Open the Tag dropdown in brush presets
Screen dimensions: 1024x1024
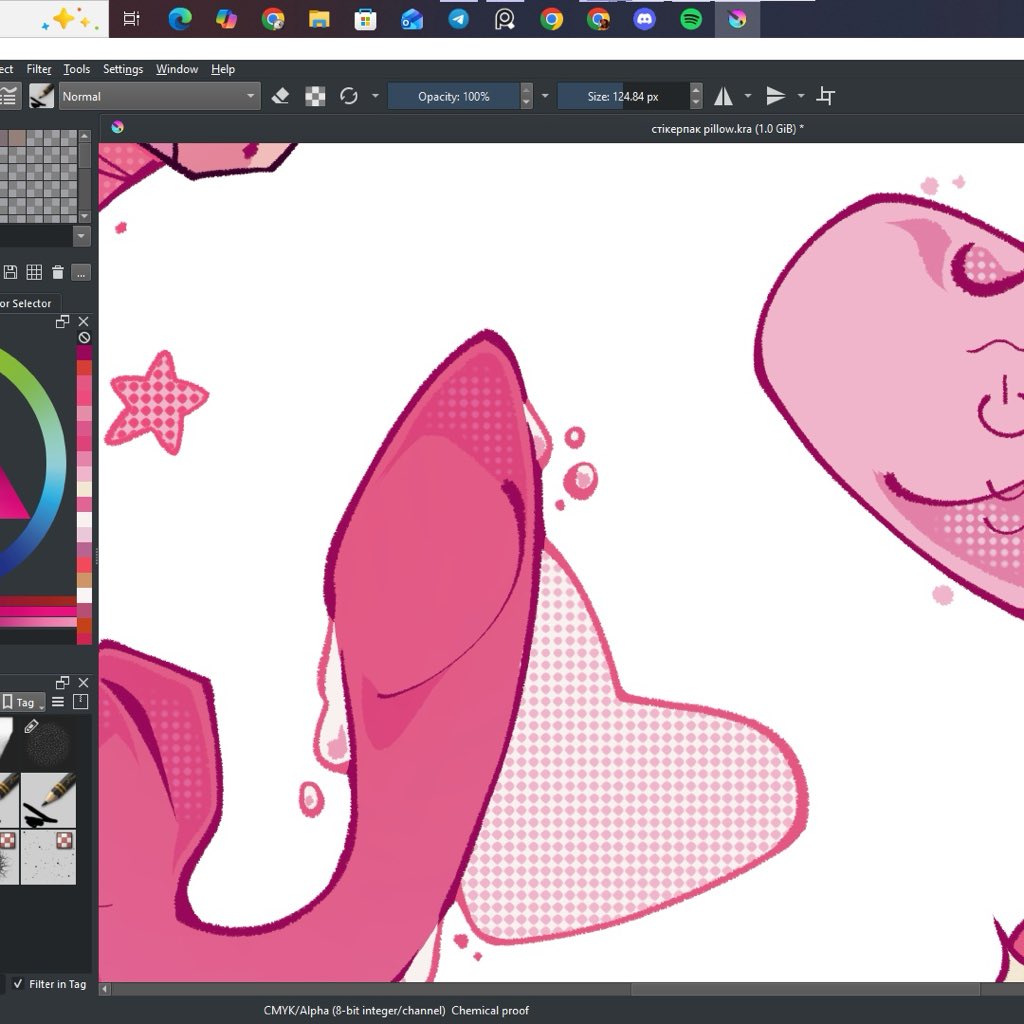tap(23, 702)
